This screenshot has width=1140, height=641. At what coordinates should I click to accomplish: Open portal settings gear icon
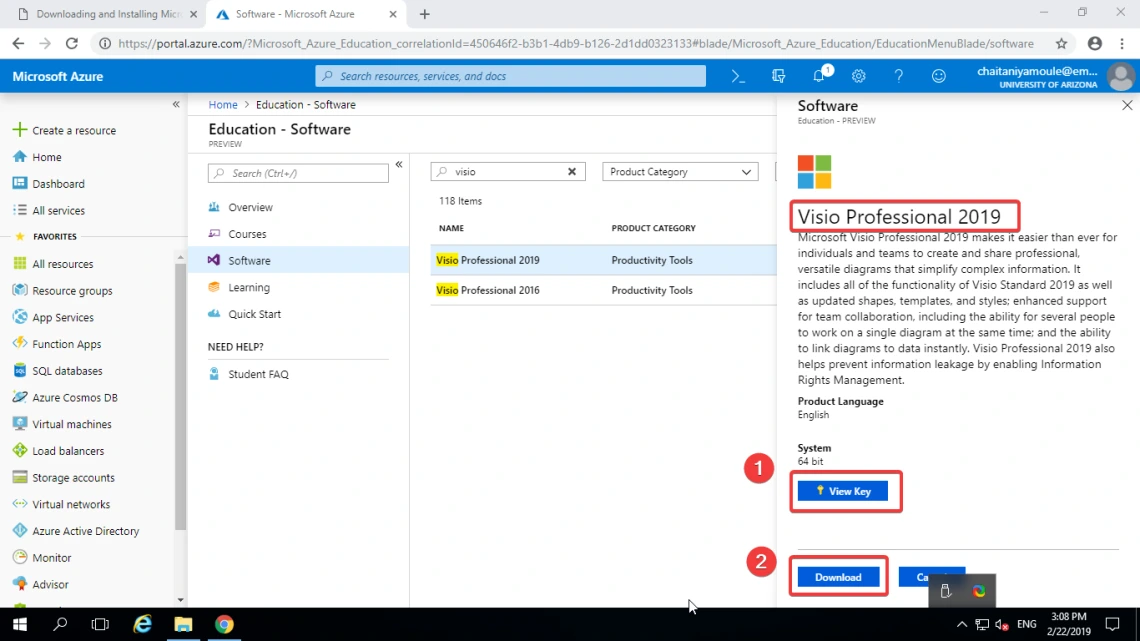click(x=859, y=76)
